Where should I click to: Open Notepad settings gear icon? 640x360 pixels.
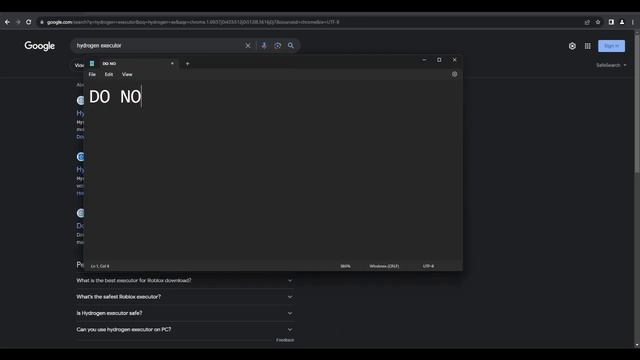(x=454, y=74)
